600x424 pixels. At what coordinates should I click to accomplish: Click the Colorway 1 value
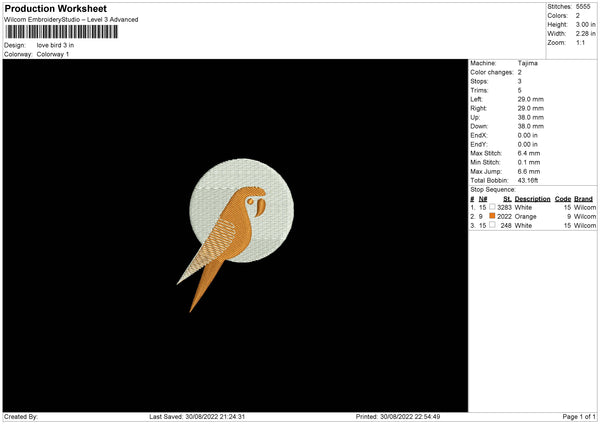[53, 54]
